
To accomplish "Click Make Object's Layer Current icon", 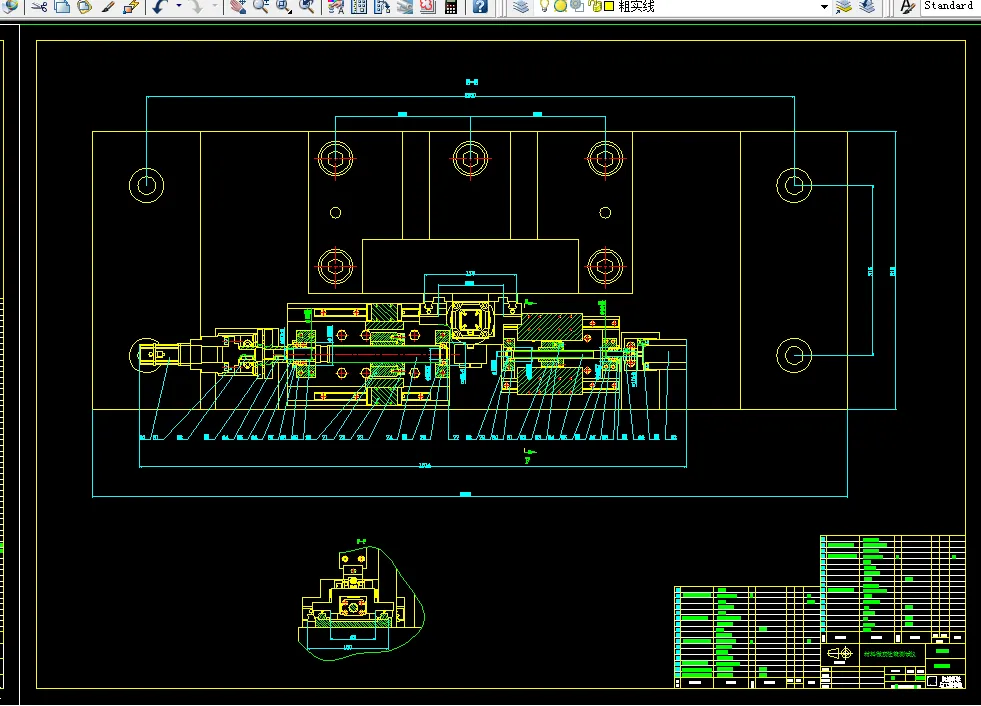I will click(x=844, y=7).
